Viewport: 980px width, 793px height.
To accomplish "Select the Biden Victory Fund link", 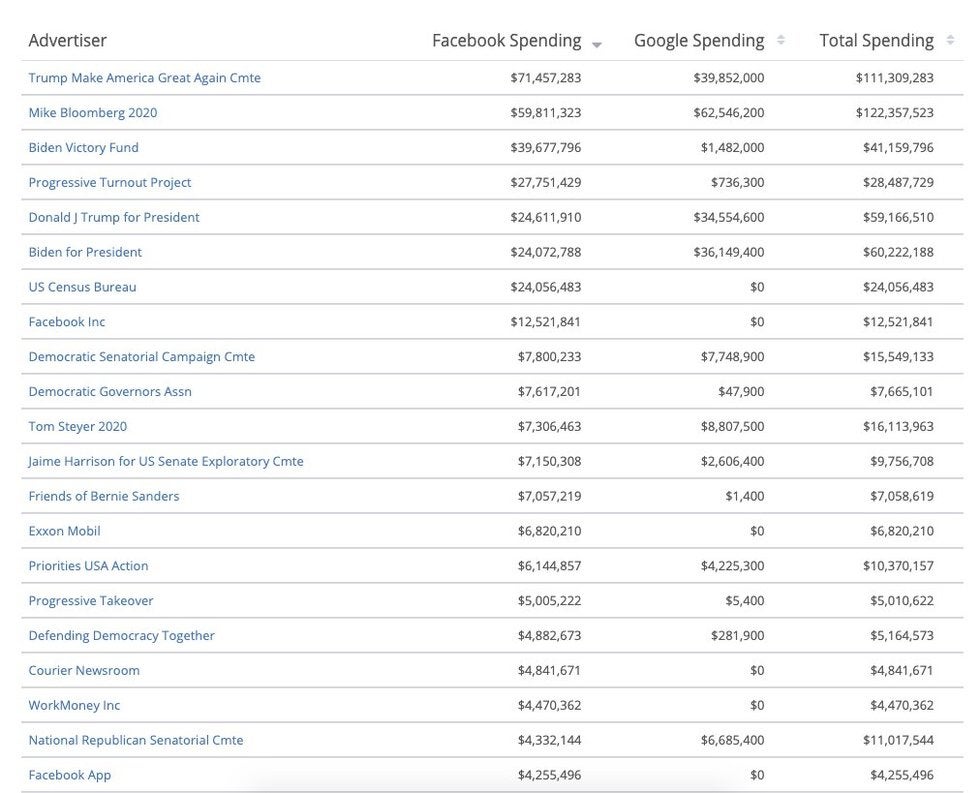I will point(84,148).
